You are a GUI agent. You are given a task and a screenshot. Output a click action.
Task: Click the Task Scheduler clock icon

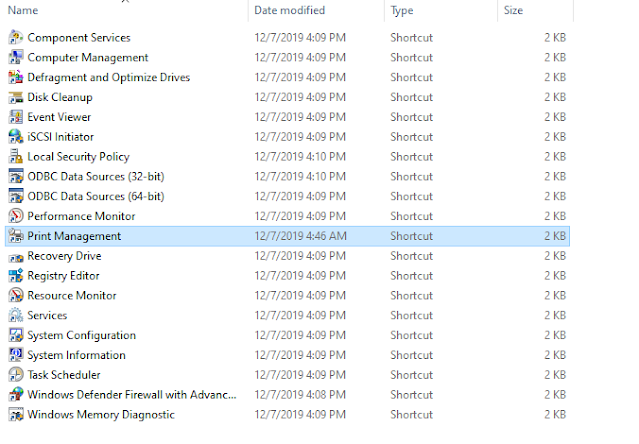click(16, 375)
